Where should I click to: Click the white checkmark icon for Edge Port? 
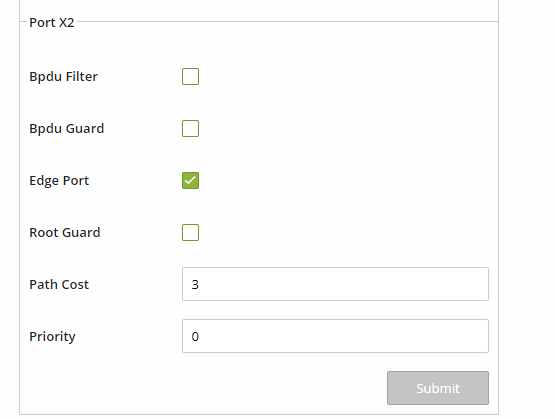(x=190, y=180)
